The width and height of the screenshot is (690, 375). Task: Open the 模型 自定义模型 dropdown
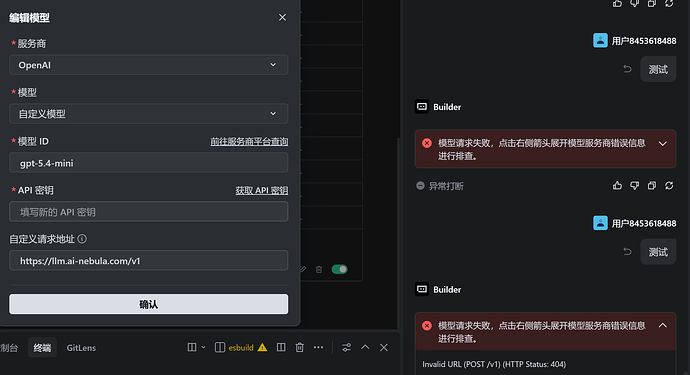(x=149, y=114)
